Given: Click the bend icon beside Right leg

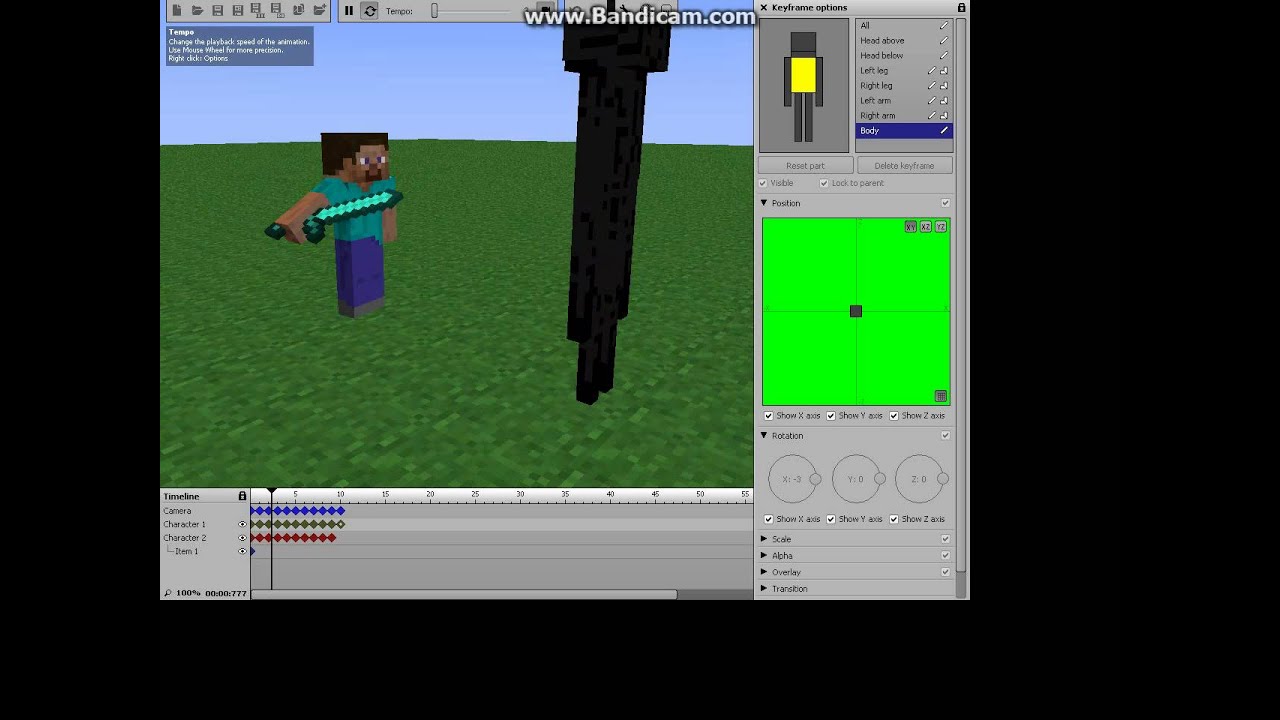Looking at the screenshot, I should click(x=944, y=85).
